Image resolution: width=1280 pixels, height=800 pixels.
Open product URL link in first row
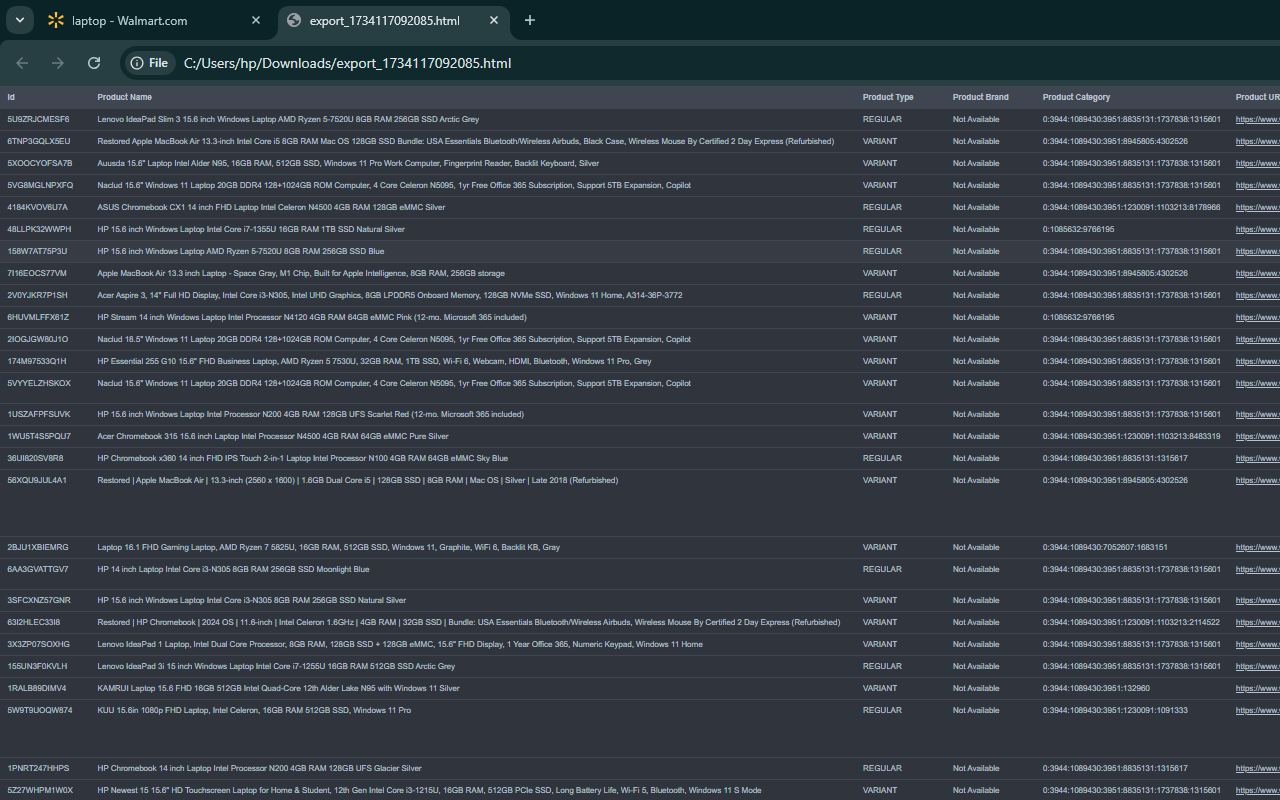coord(1257,119)
